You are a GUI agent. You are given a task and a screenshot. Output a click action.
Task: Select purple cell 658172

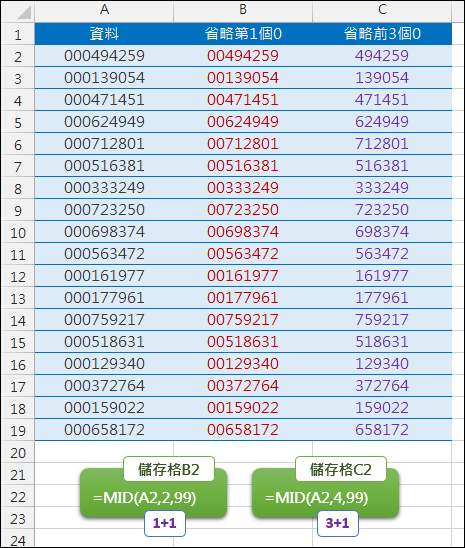(x=382, y=430)
